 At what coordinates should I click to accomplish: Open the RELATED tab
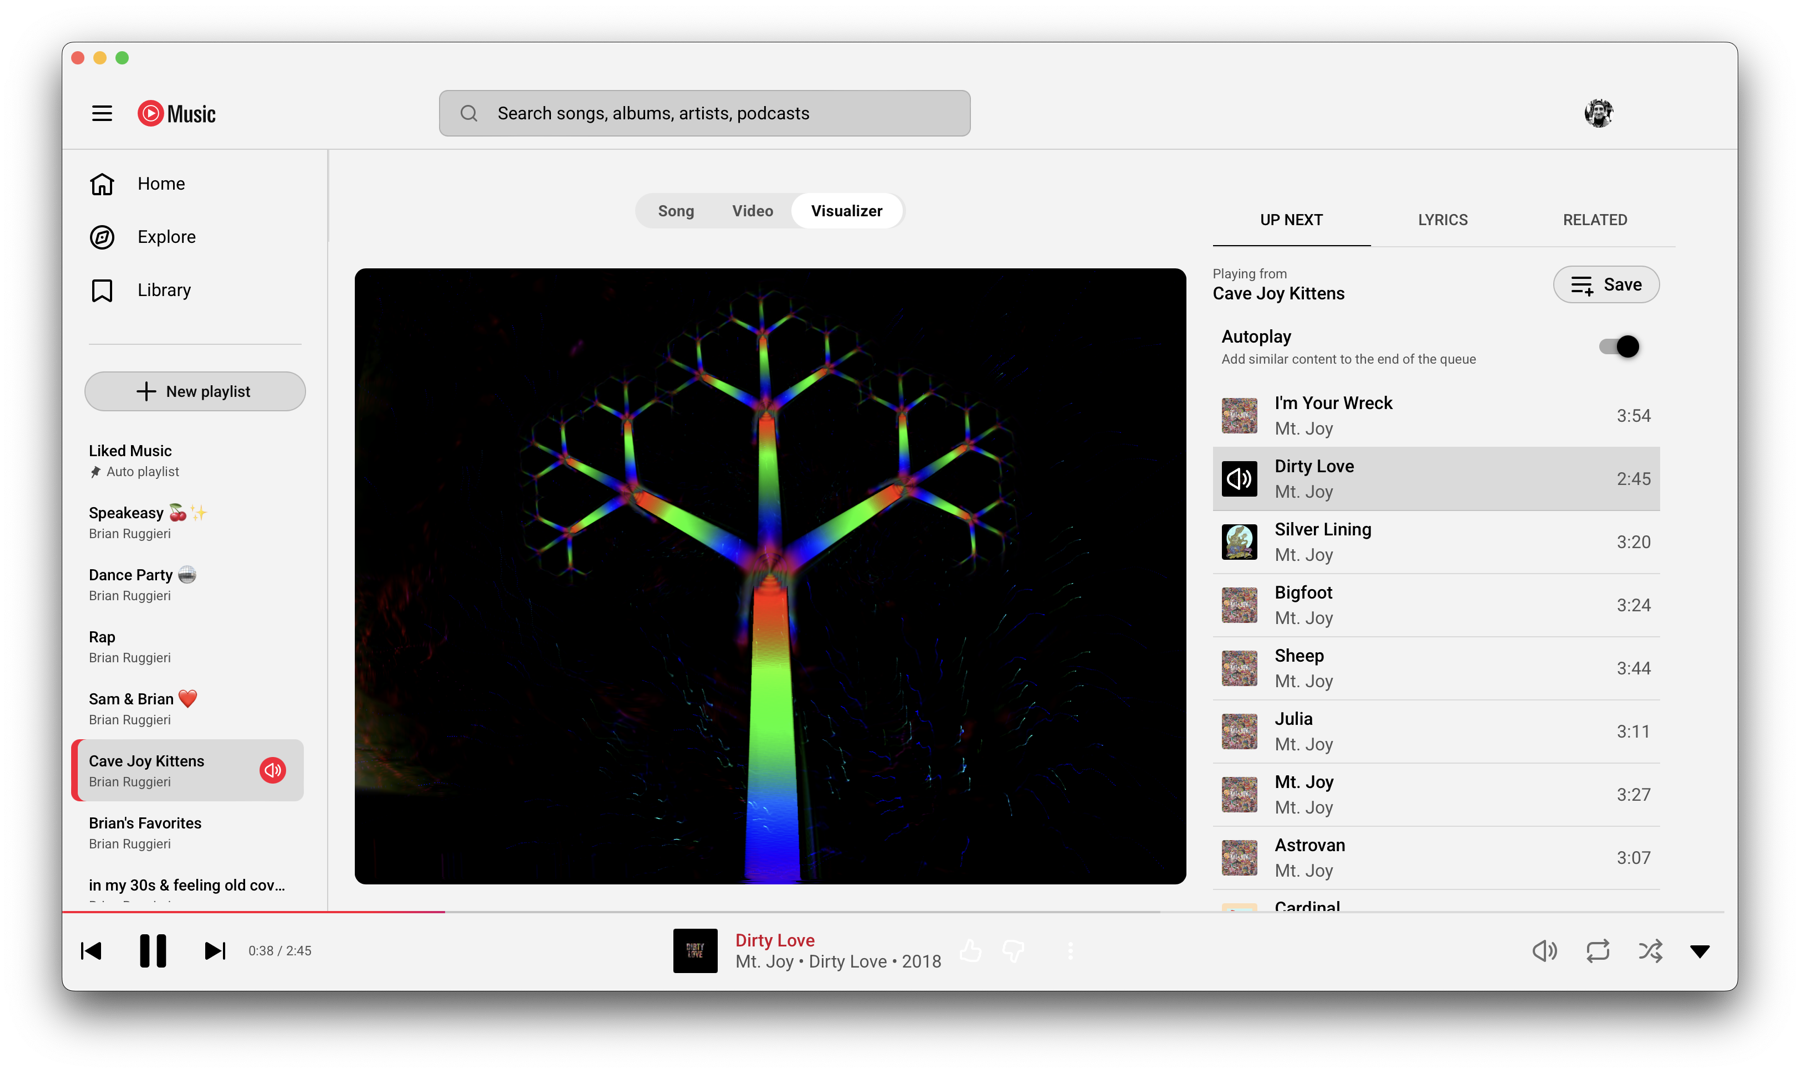(x=1595, y=220)
